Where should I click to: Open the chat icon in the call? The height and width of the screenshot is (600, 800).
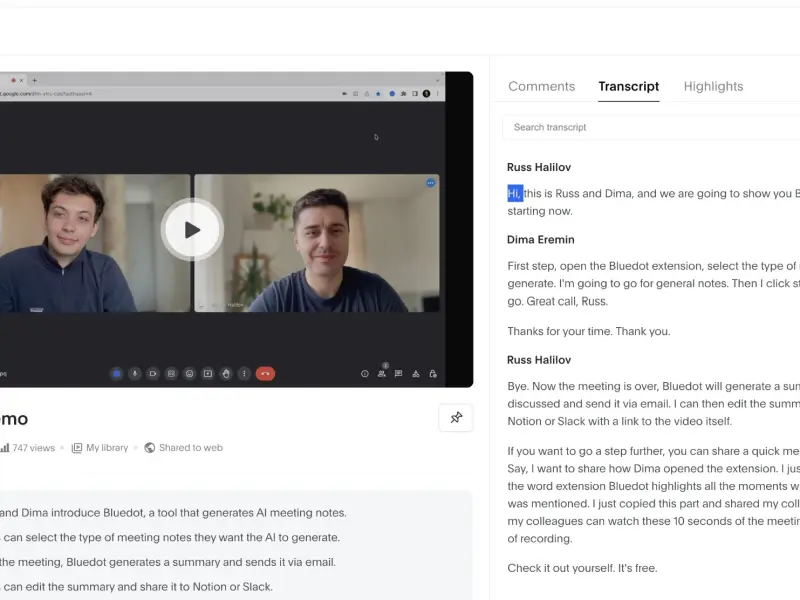(398, 373)
